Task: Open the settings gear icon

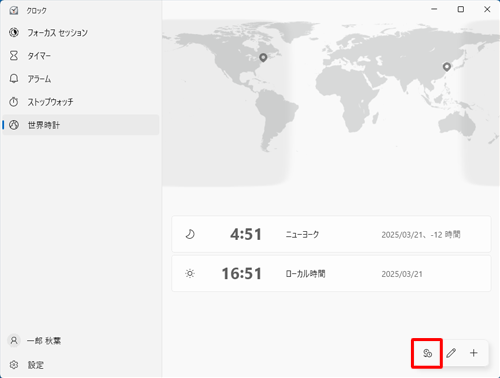Action: (14, 364)
